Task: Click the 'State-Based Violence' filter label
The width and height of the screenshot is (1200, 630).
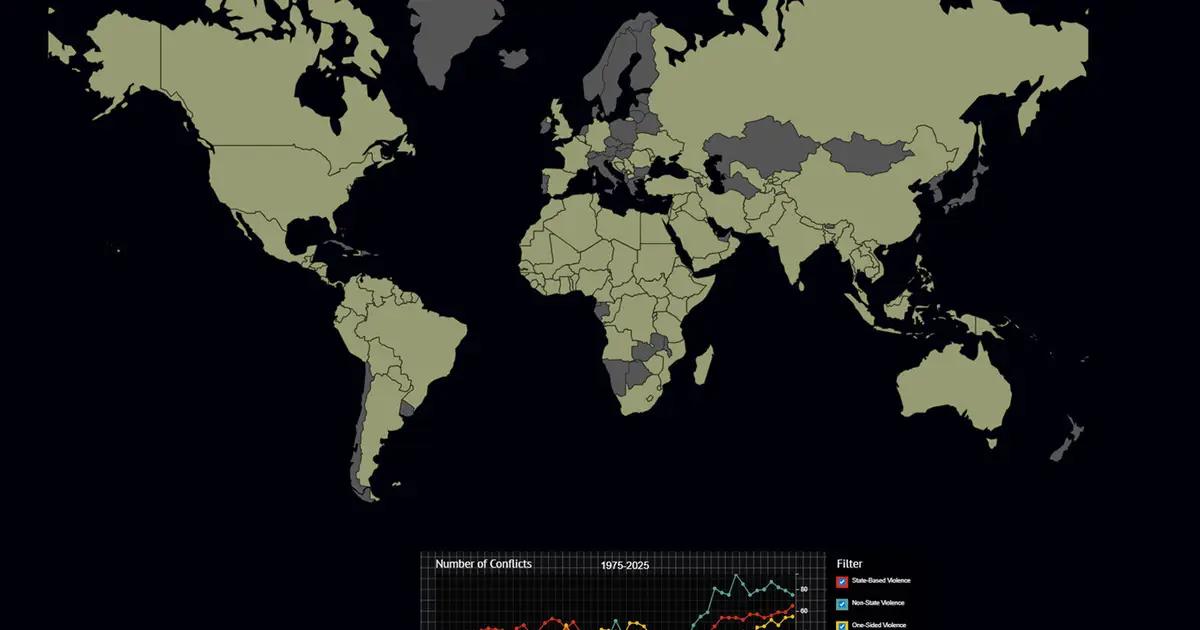Action: pos(881,581)
